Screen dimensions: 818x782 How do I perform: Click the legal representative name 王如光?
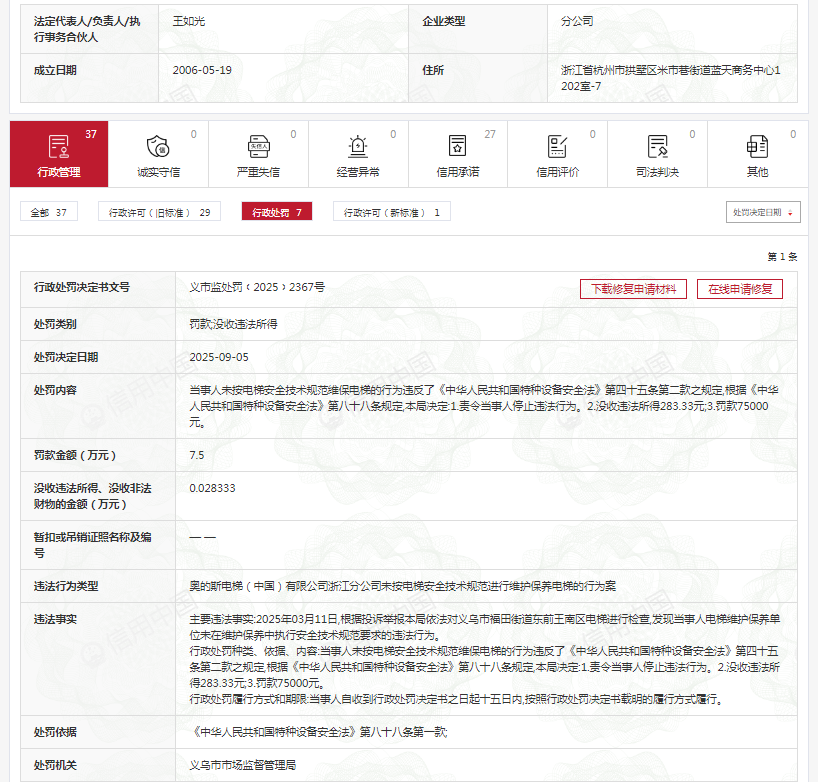pos(189,21)
